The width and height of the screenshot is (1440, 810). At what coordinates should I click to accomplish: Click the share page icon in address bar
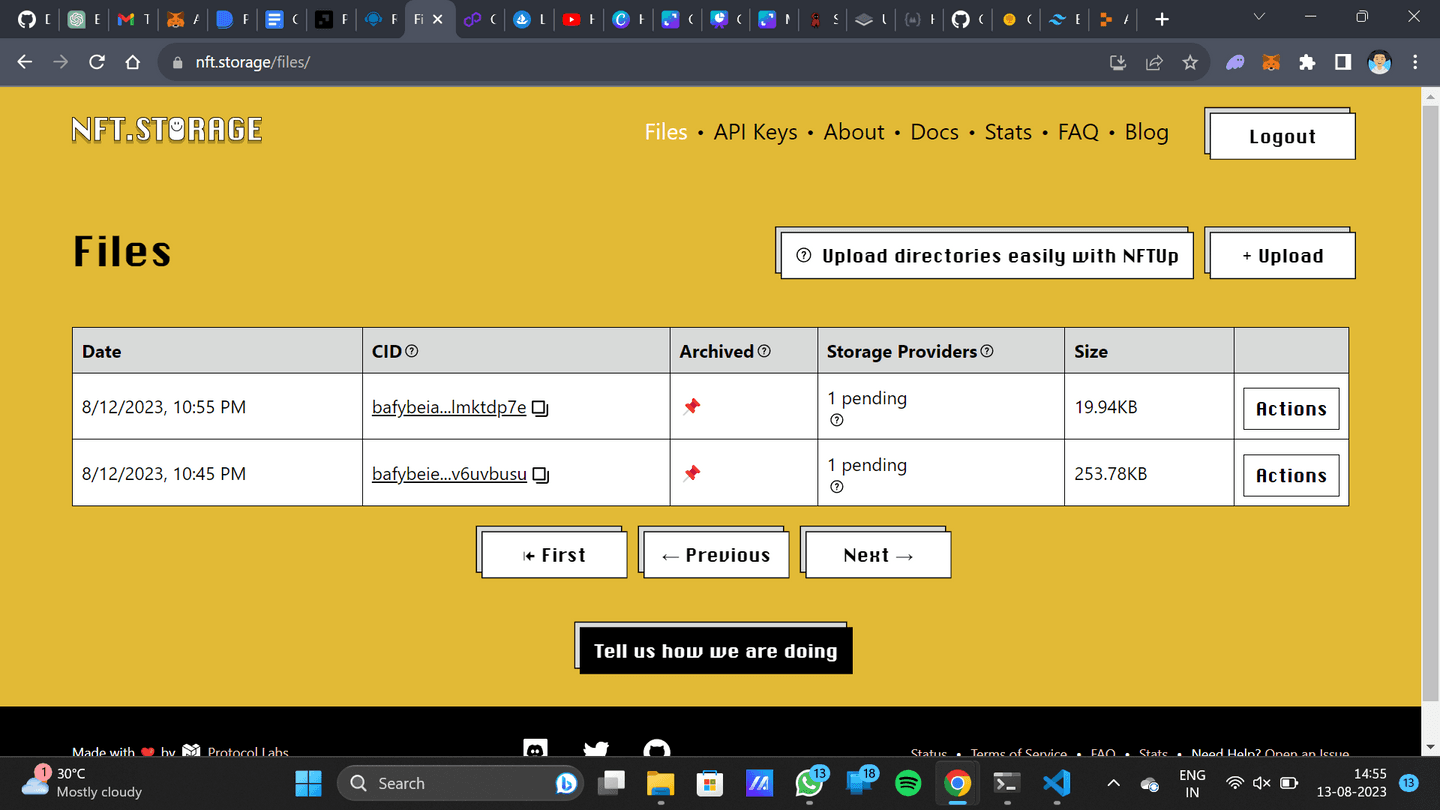pos(1154,62)
